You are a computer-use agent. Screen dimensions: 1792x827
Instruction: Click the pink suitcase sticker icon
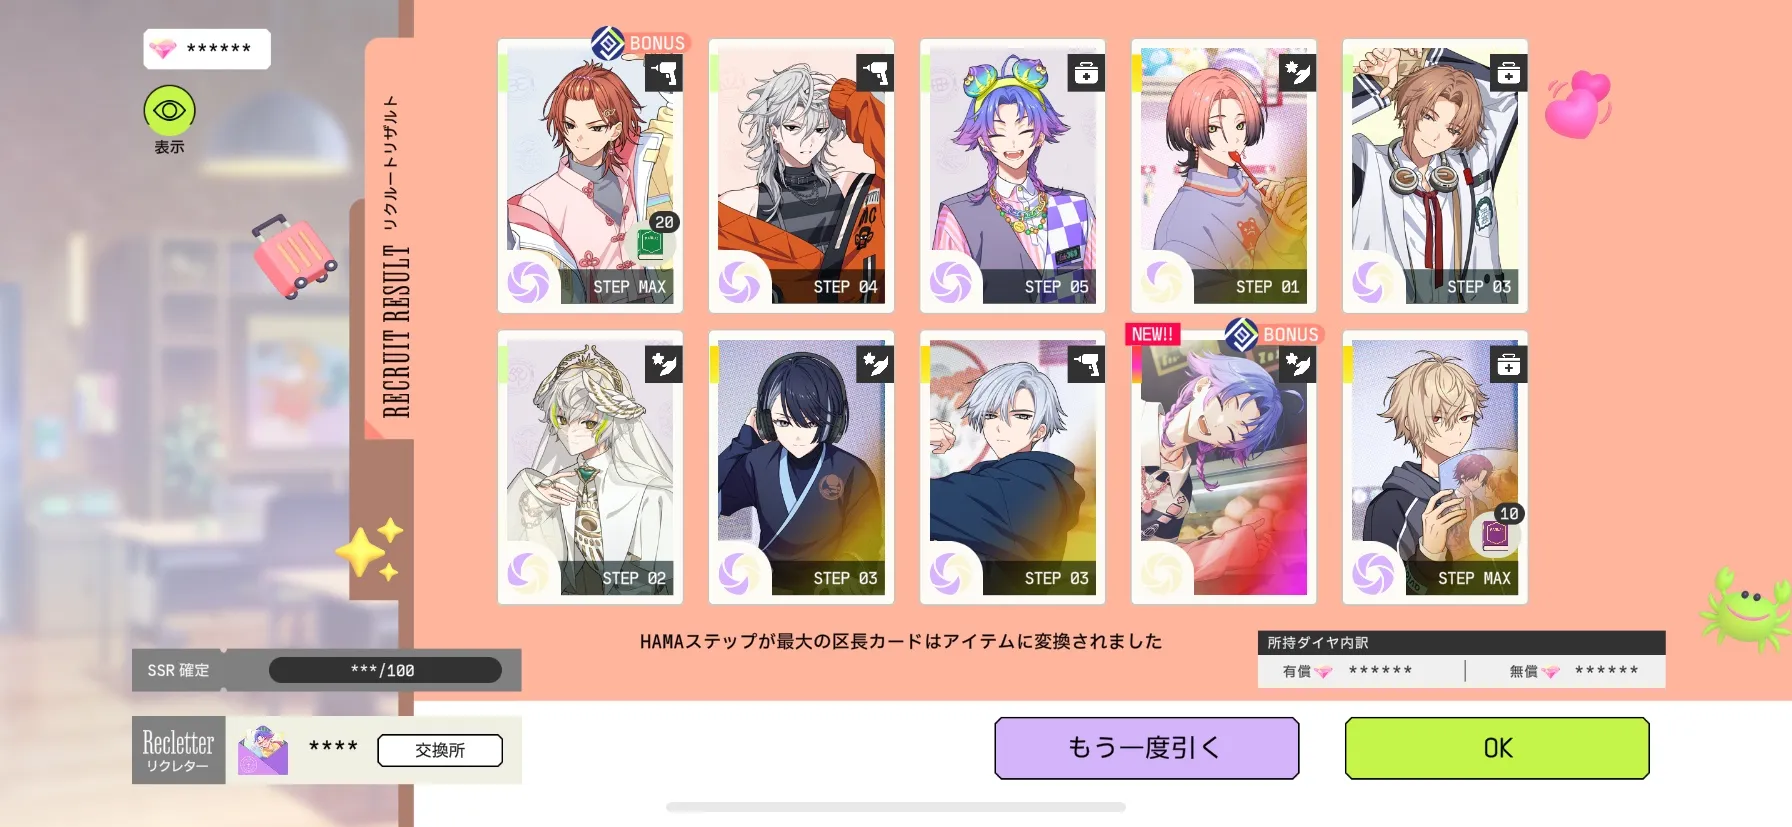coord(294,256)
